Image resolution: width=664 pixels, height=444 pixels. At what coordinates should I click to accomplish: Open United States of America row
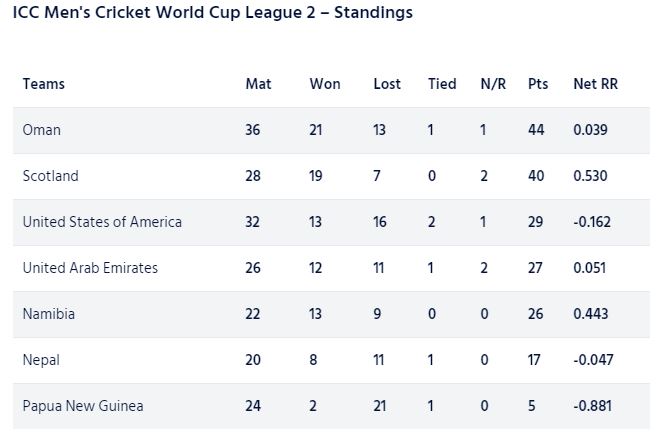pyautogui.click(x=331, y=222)
